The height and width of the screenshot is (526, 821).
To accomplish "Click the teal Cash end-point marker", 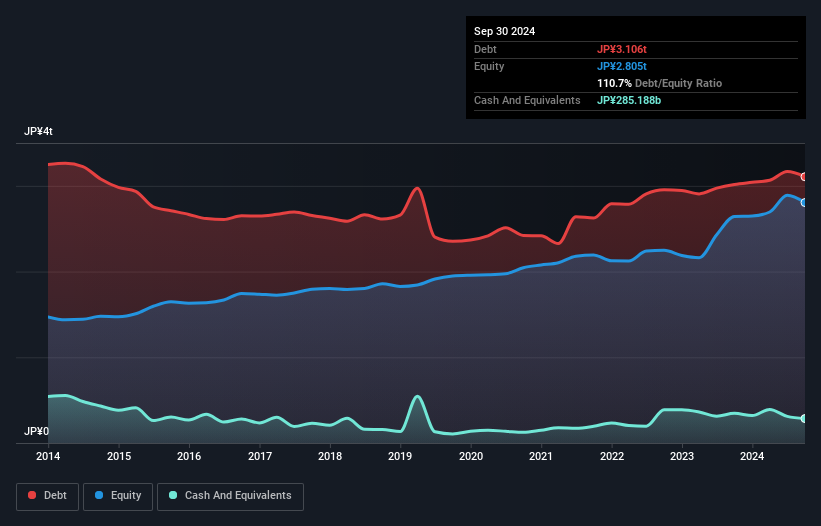I will tap(804, 419).
